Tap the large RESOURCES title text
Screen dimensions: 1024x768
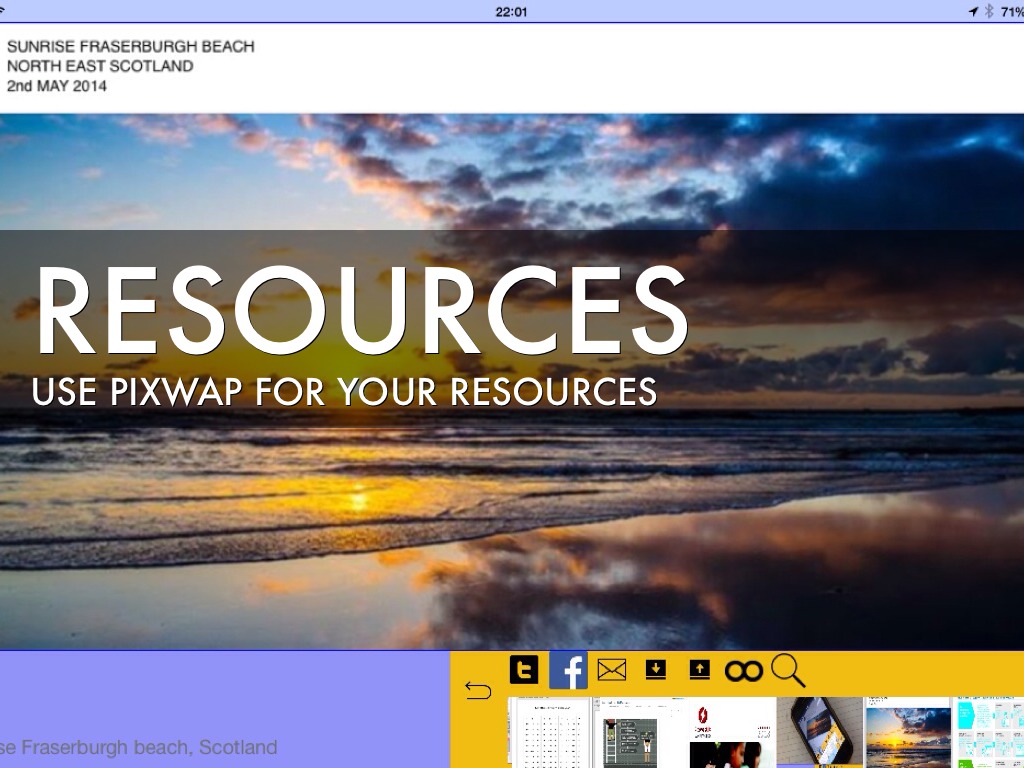pos(360,312)
